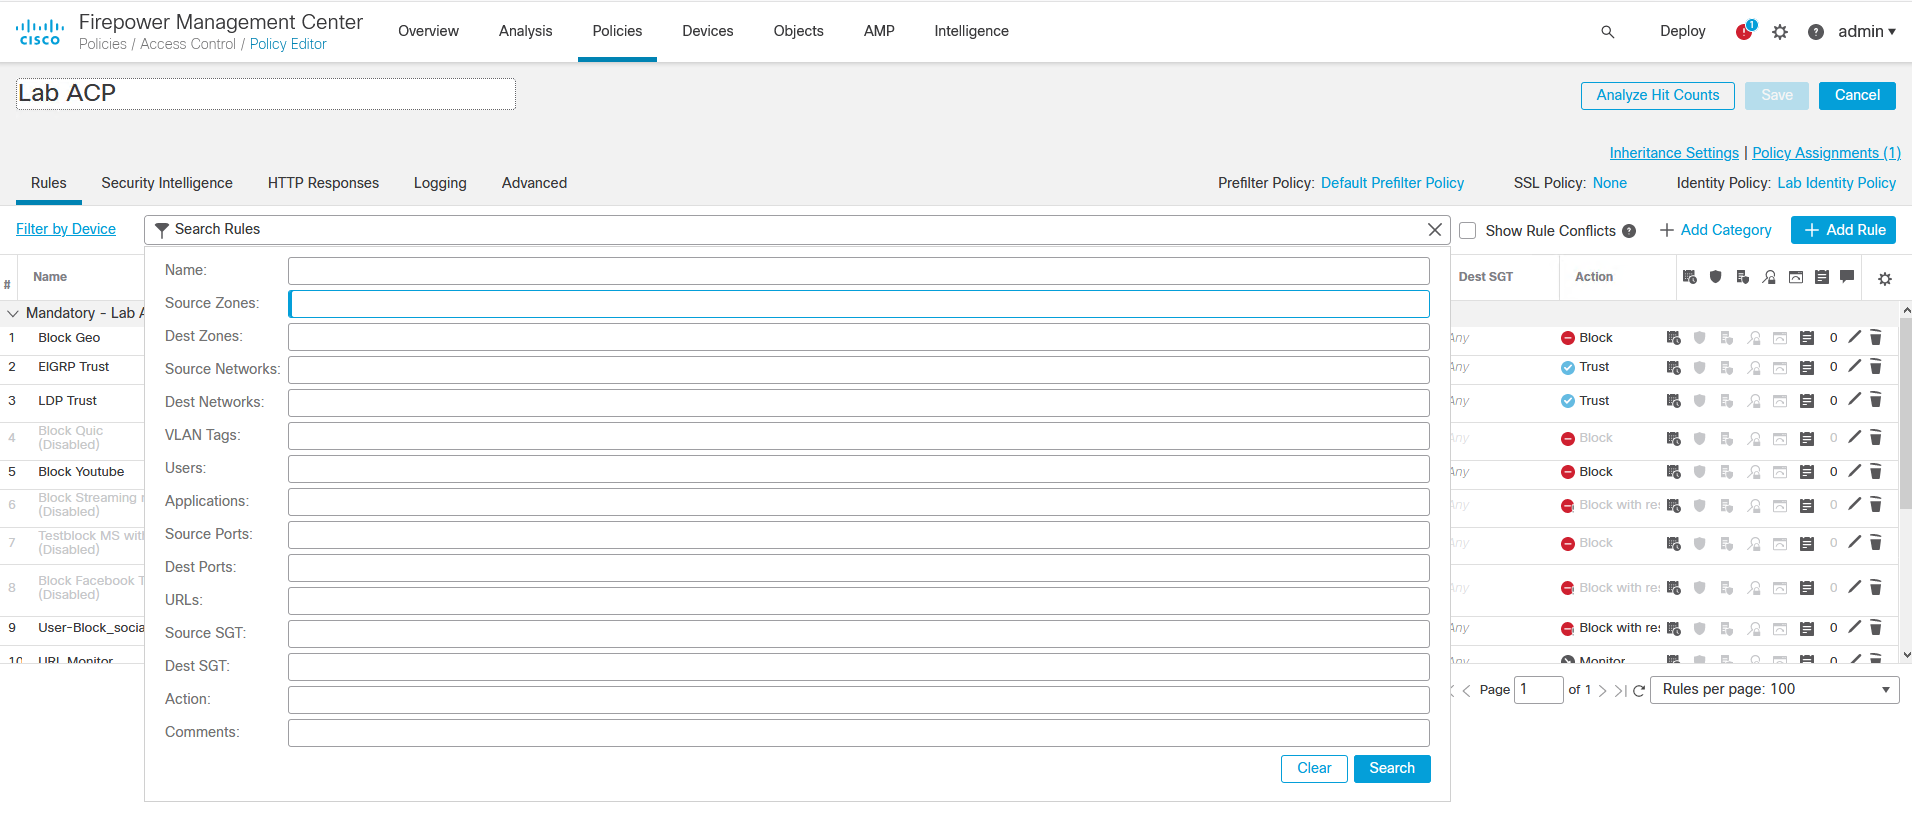Switch to the Security Intelligence tab
Image resolution: width=1912 pixels, height=826 pixels.
(167, 183)
